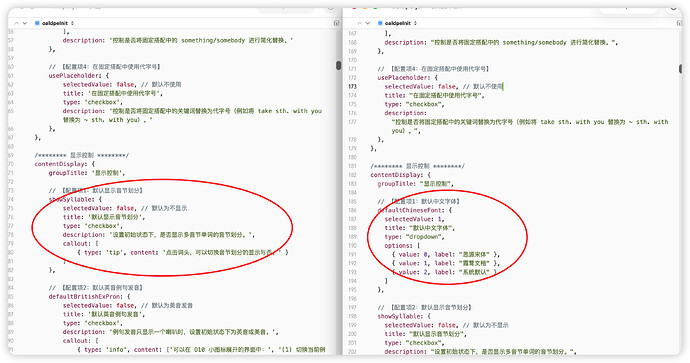Click the vertical scrollbar thumb in right window
This screenshot has width=690, height=363.
[x=680, y=69]
